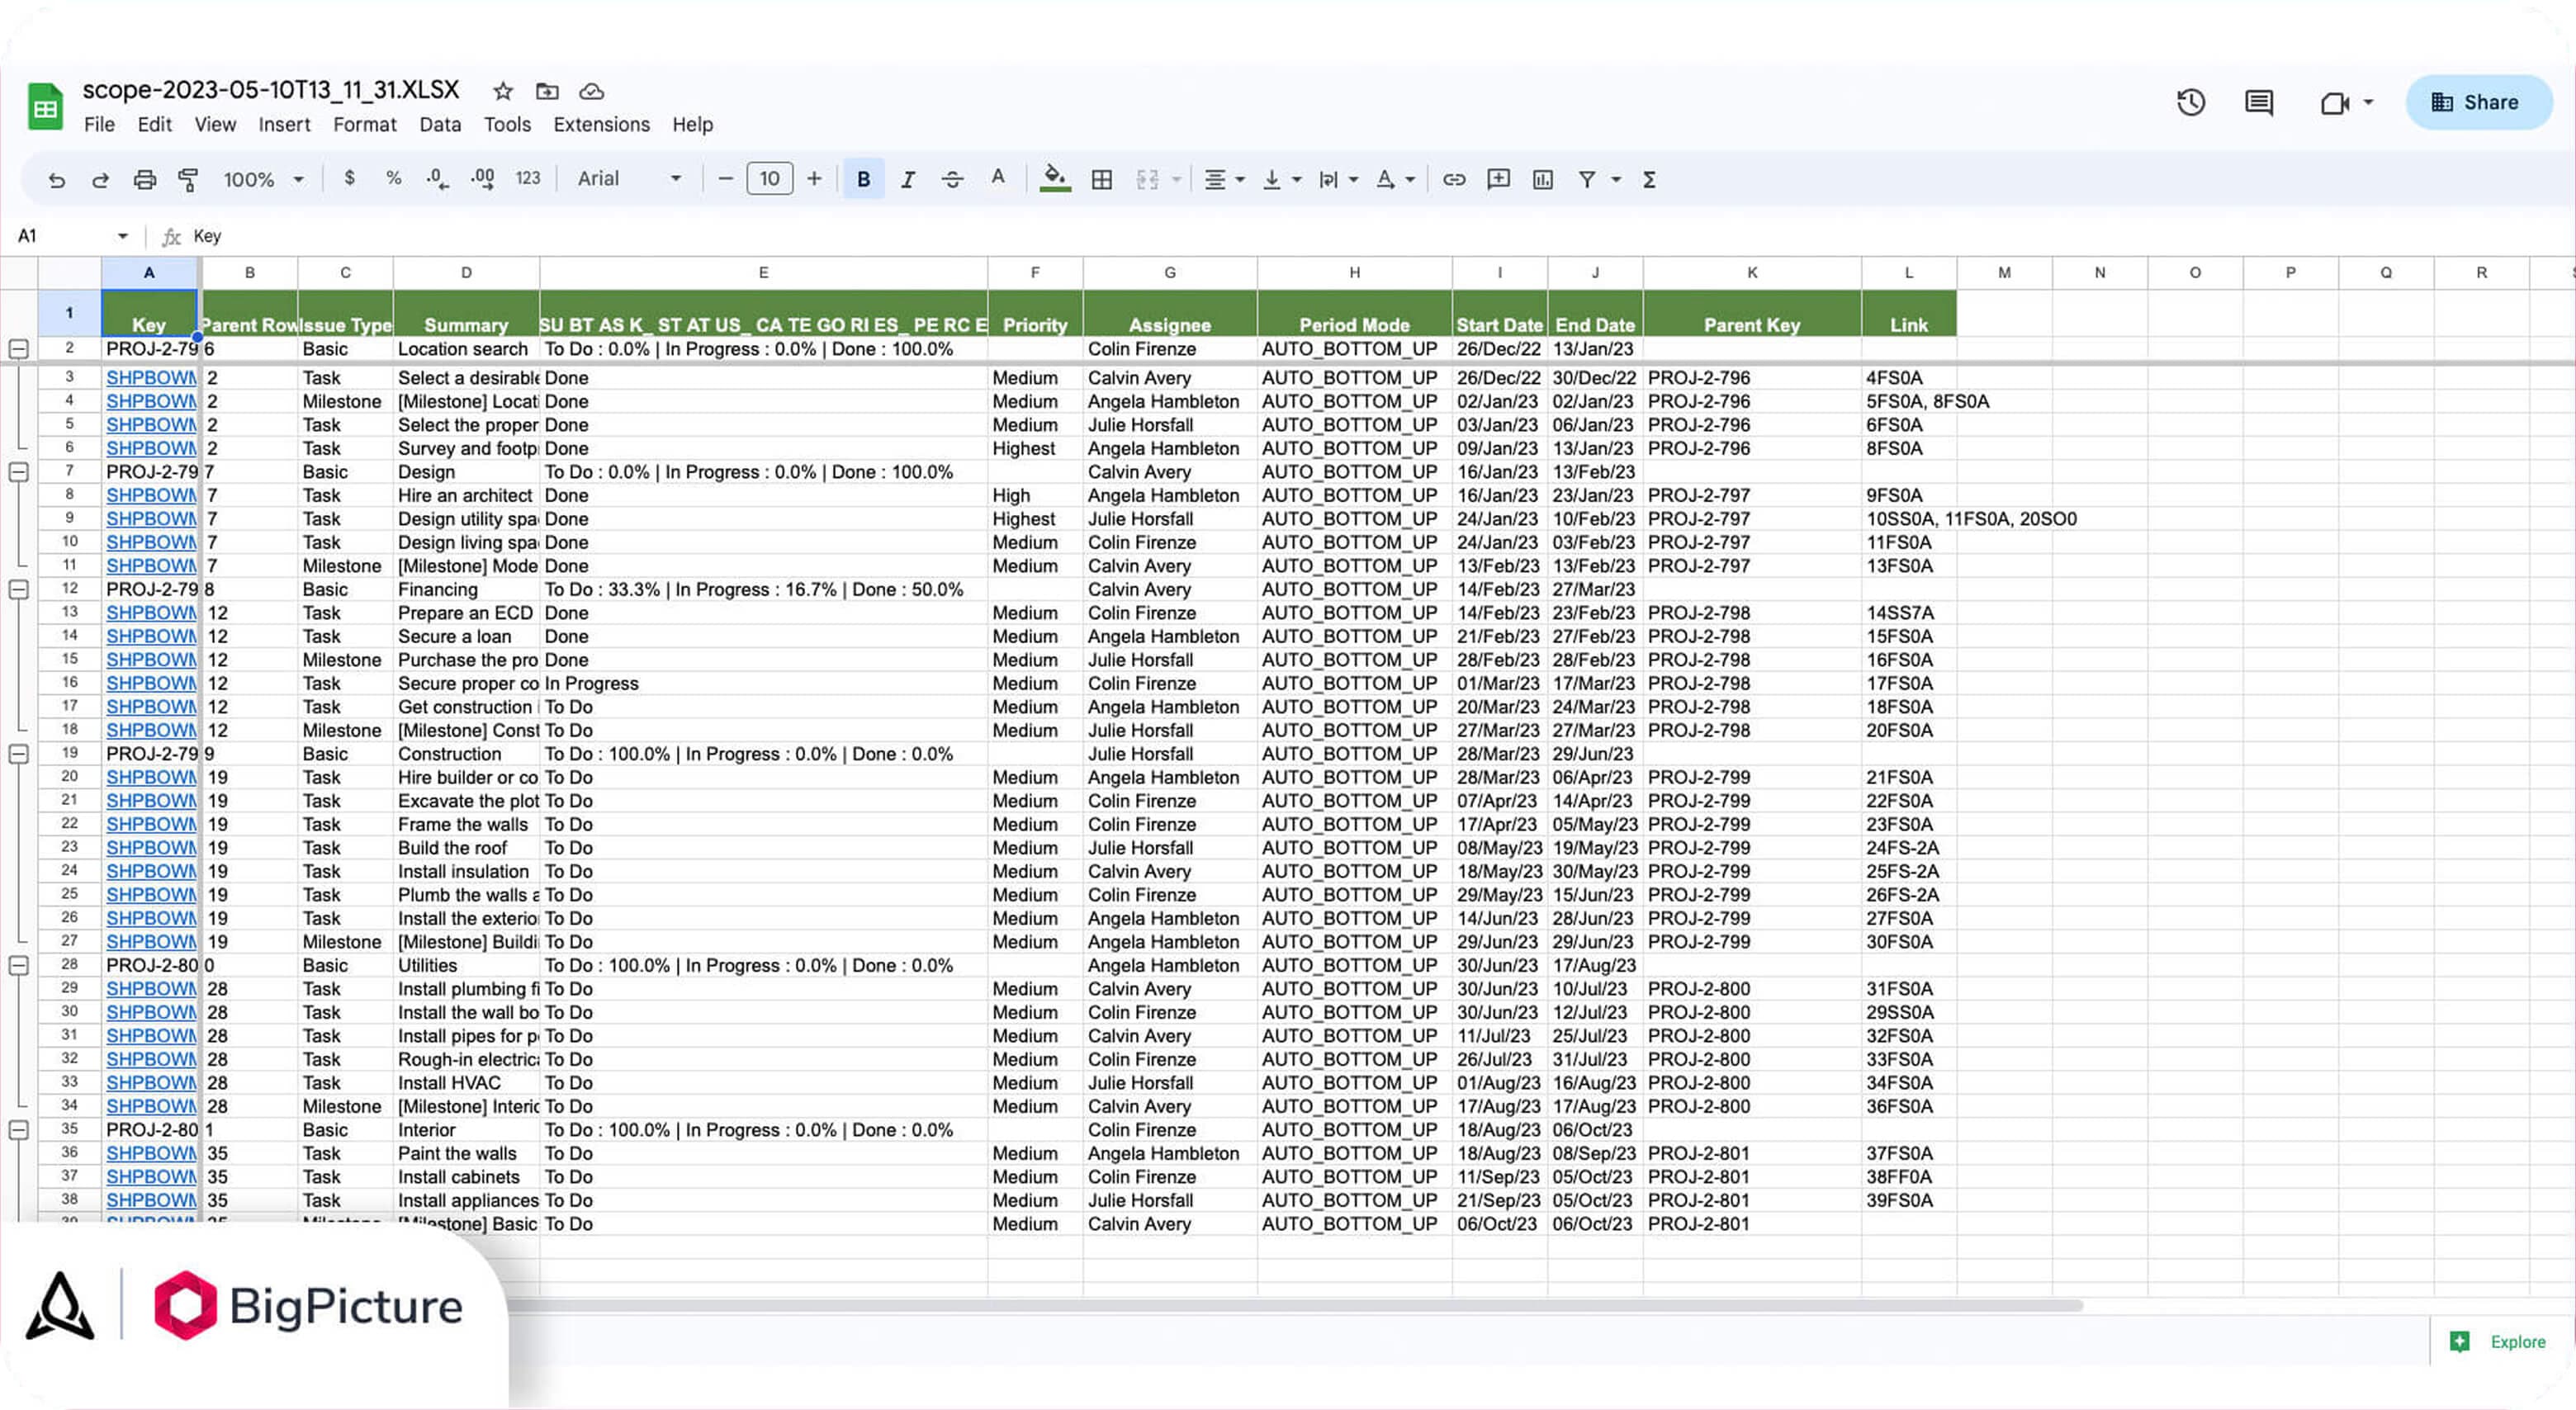This screenshot has height=1410, width=2576.
Task: Click the Functions sigma icon
Action: click(x=1650, y=180)
